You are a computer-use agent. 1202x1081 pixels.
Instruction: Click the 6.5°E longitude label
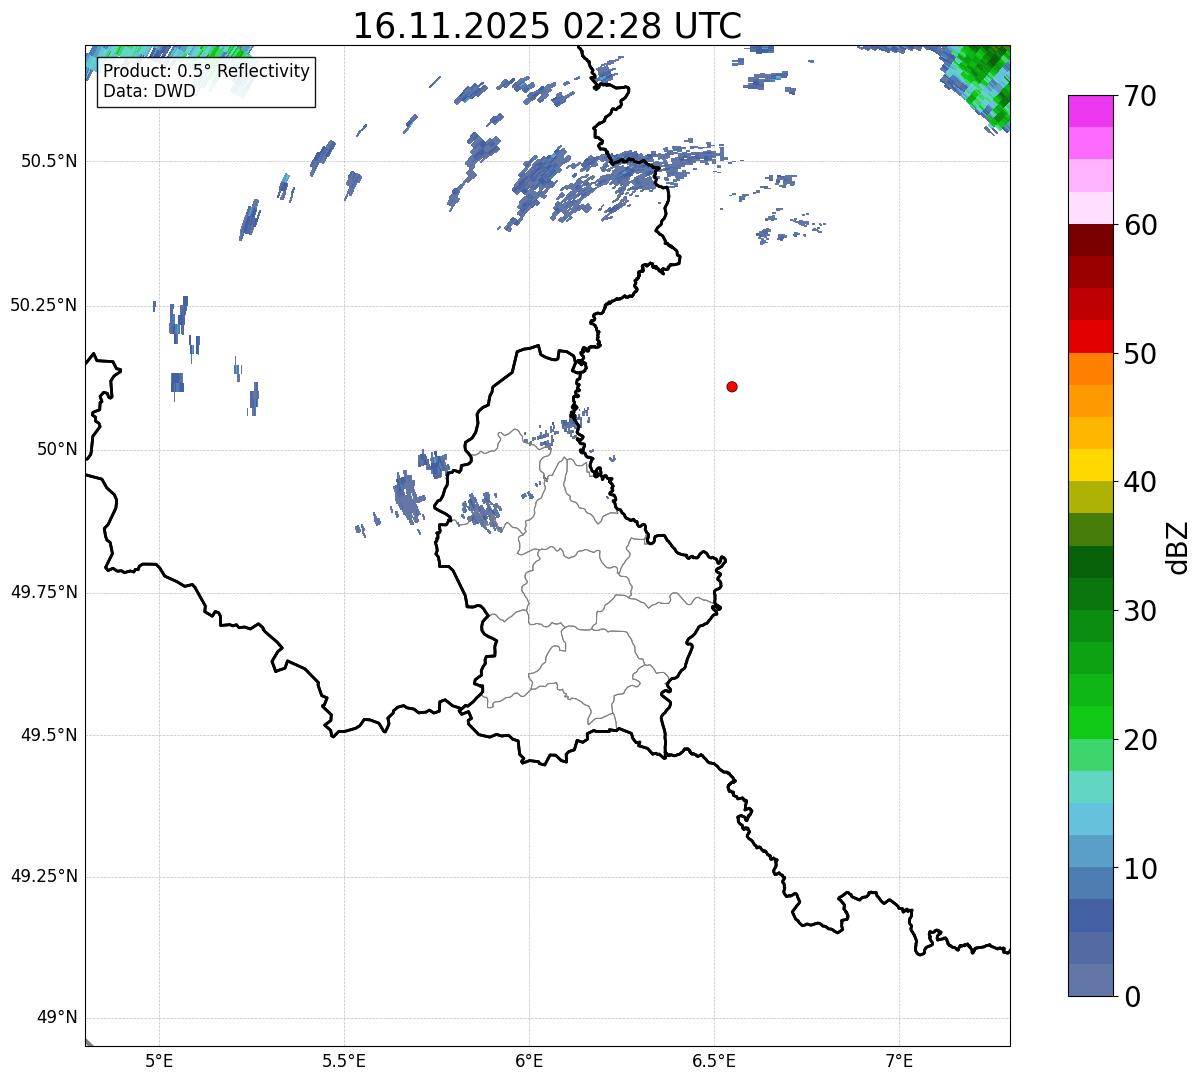[x=714, y=1060]
